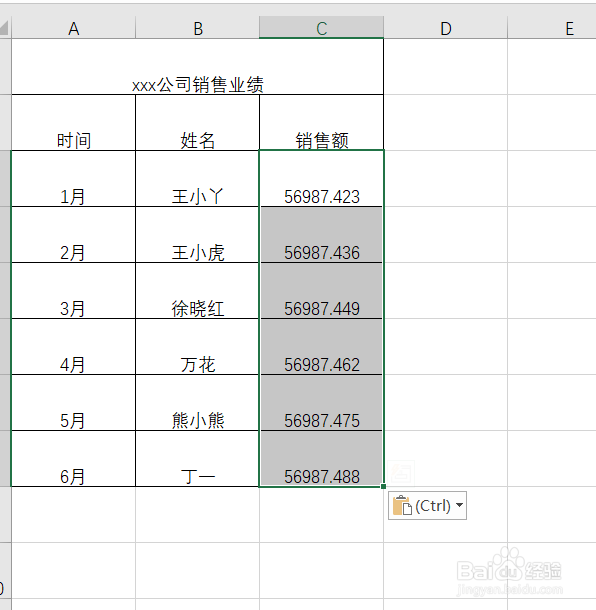Screen dimensions: 596x610
Task: Select the 4月 cell
Action: [74, 347]
